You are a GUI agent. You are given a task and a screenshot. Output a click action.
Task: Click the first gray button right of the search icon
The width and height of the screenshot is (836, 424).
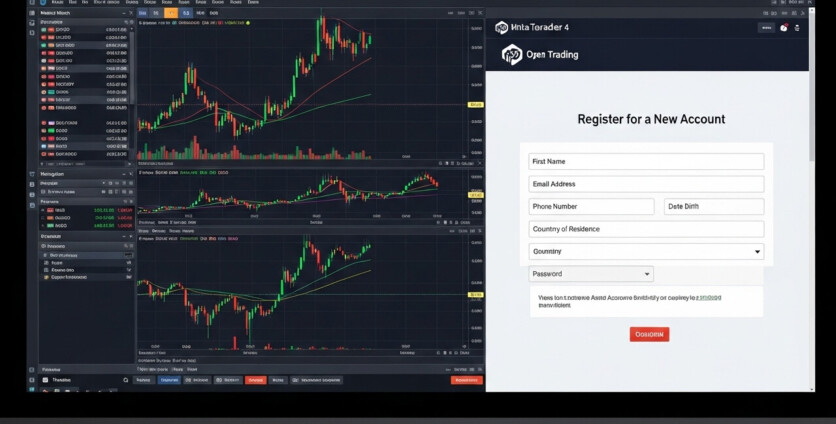143,380
